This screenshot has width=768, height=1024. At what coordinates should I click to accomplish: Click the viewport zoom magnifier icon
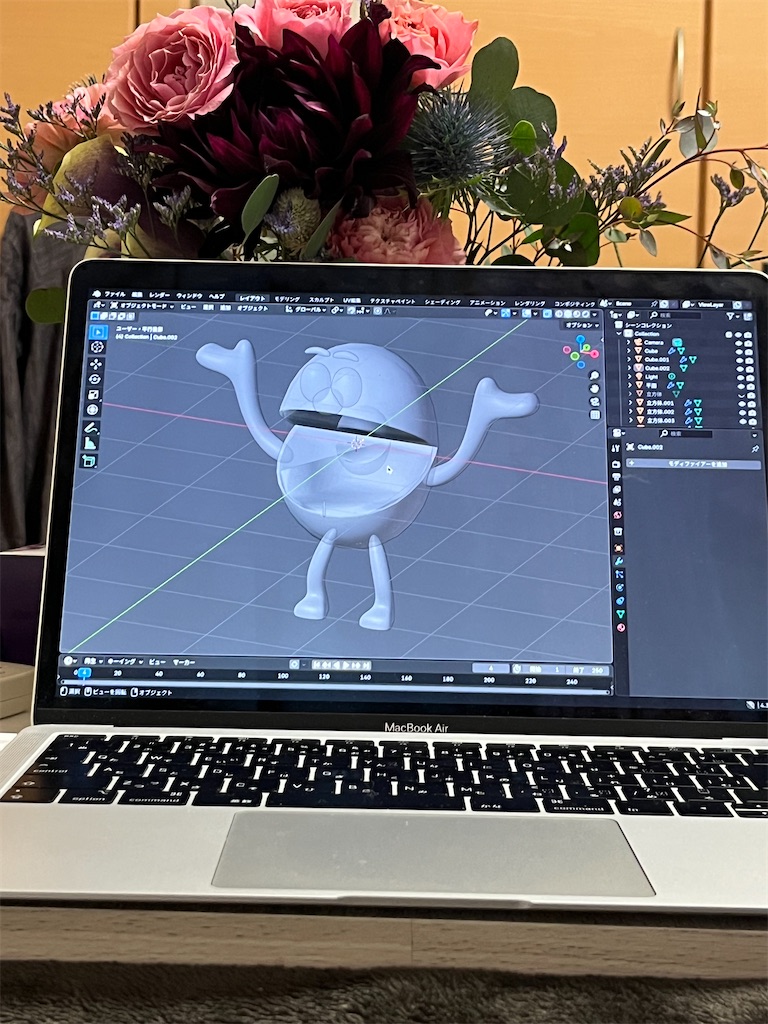click(594, 376)
